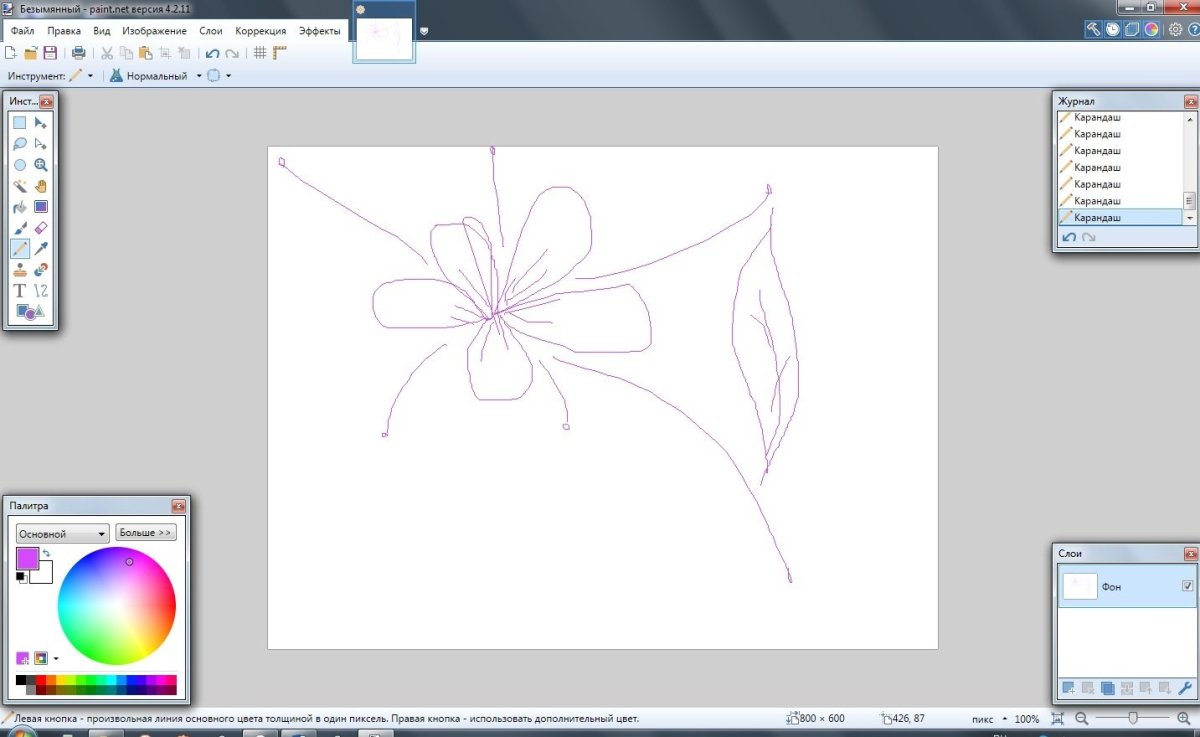Viewport: 1200px width, 737px height.
Task: Open the Нормальный blend mode dropdown
Action: tap(199, 76)
